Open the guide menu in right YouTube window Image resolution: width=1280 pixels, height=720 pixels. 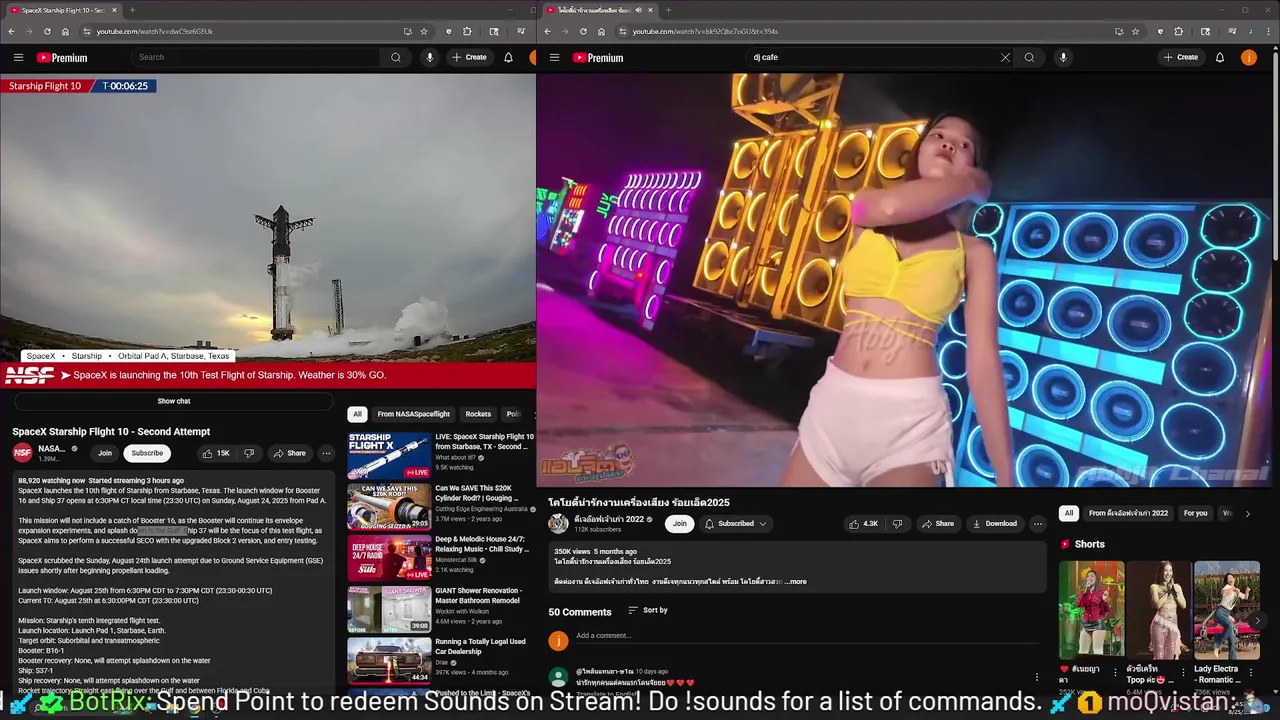point(554,57)
